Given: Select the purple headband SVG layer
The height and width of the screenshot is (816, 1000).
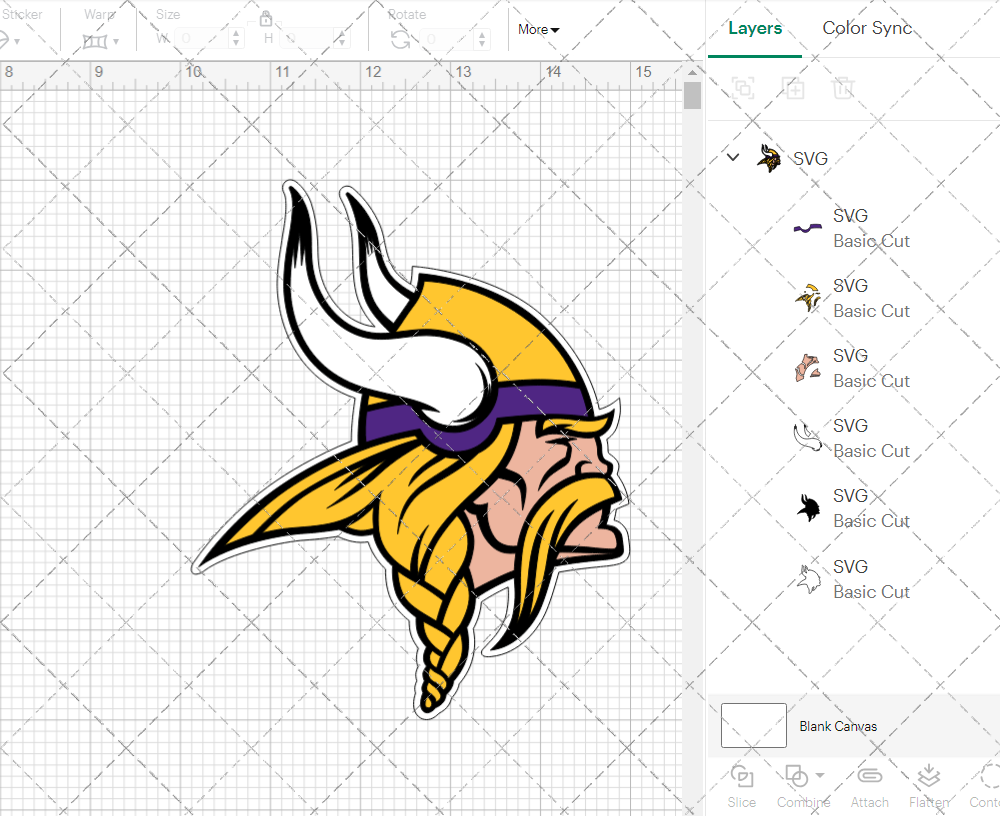Looking at the screenshot, I should click(x=850, y=228).
